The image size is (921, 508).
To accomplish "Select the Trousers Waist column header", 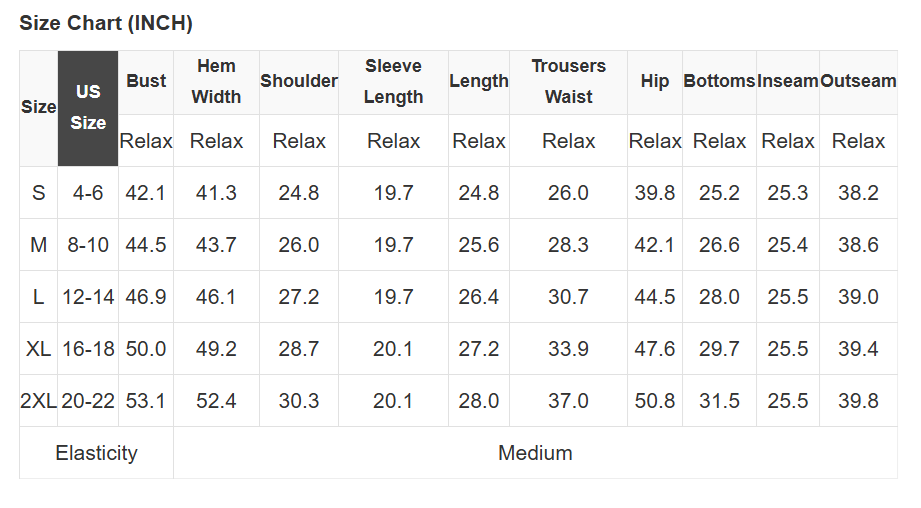I will coord(568,81).
